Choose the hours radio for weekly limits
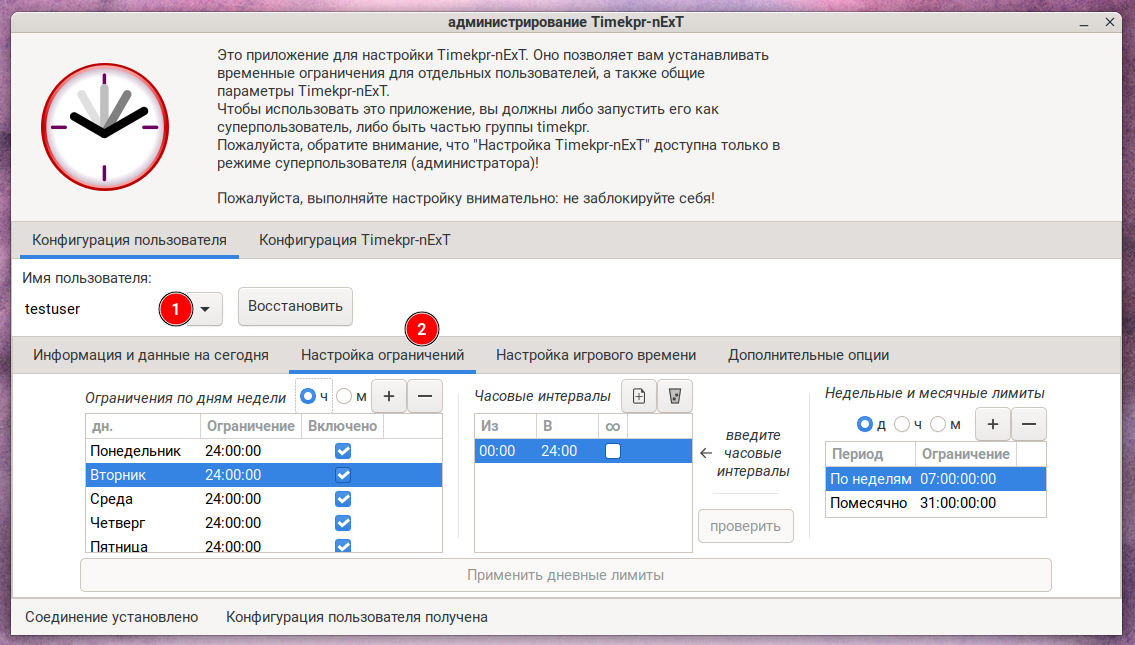1135x645 pixels. (901, 425)
